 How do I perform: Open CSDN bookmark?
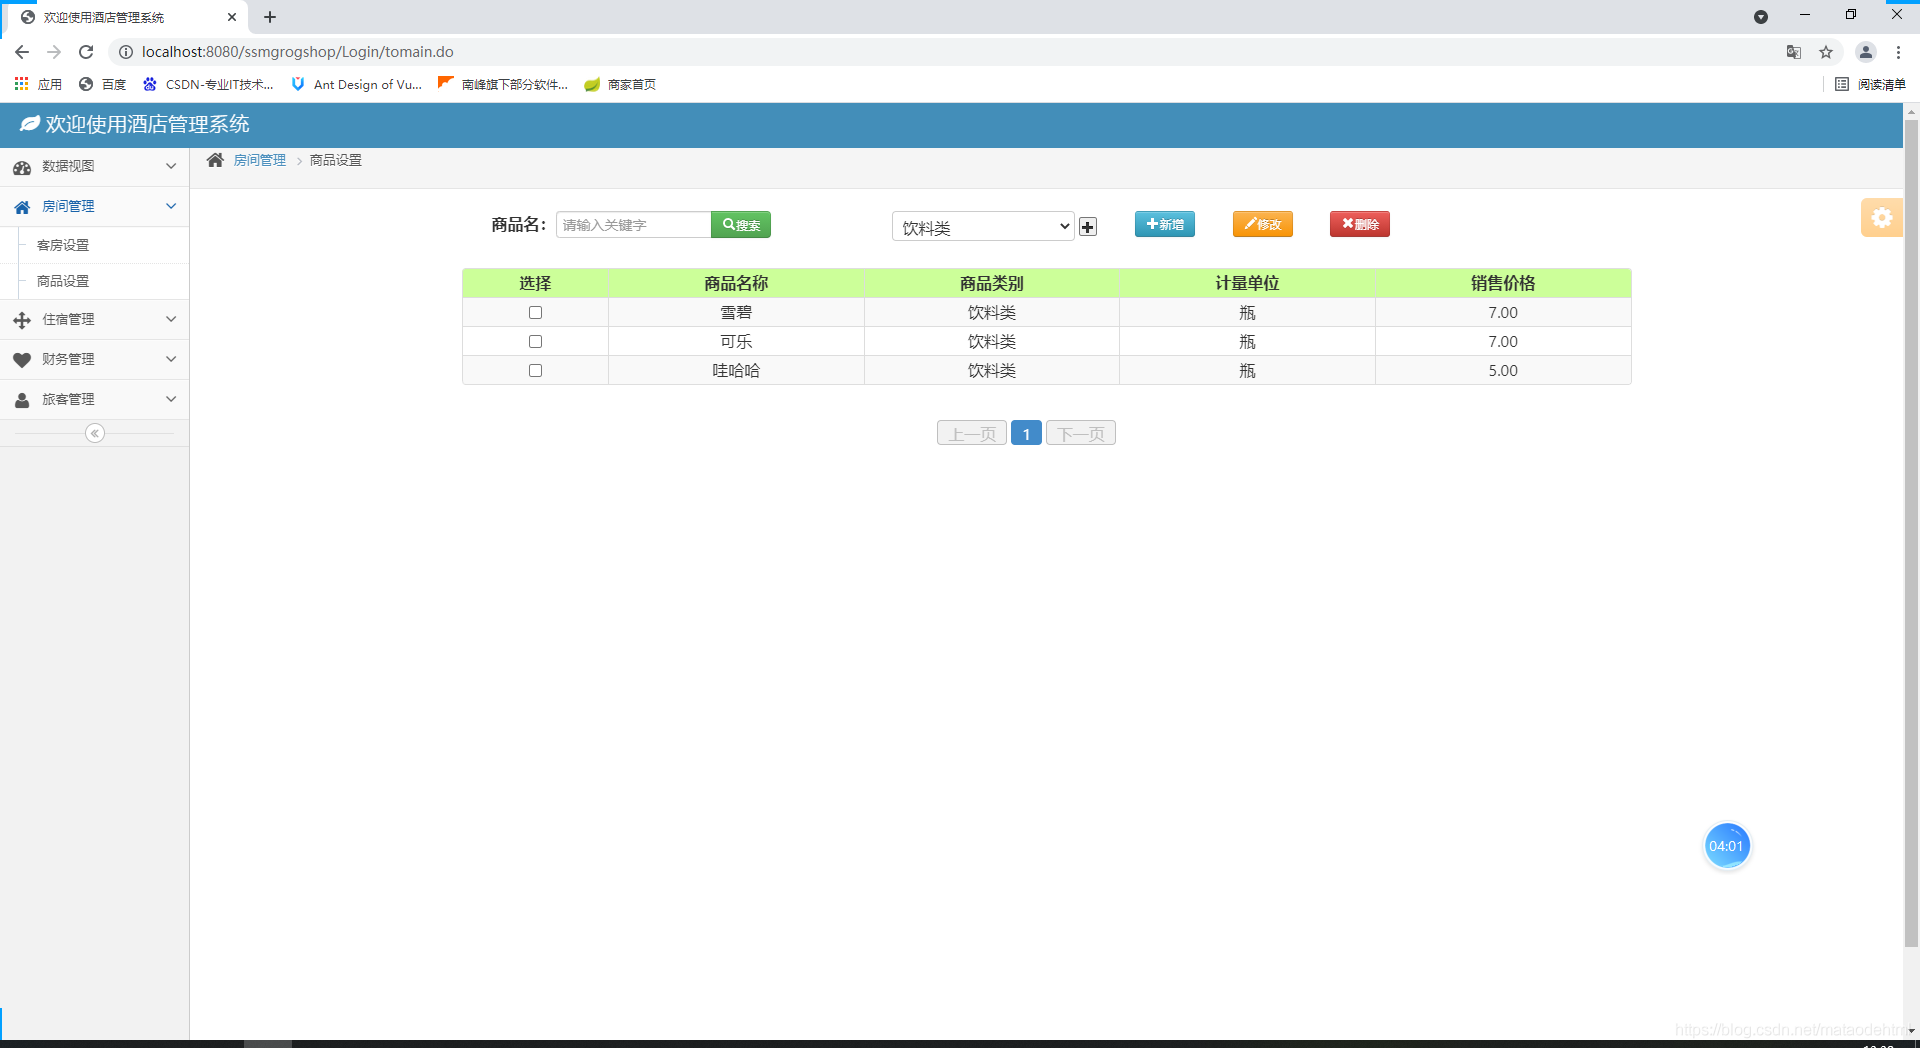point(208,84)
